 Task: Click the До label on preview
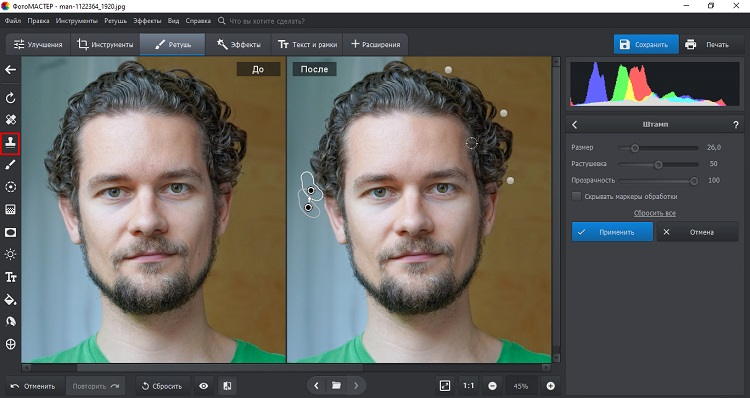point(258,69)
